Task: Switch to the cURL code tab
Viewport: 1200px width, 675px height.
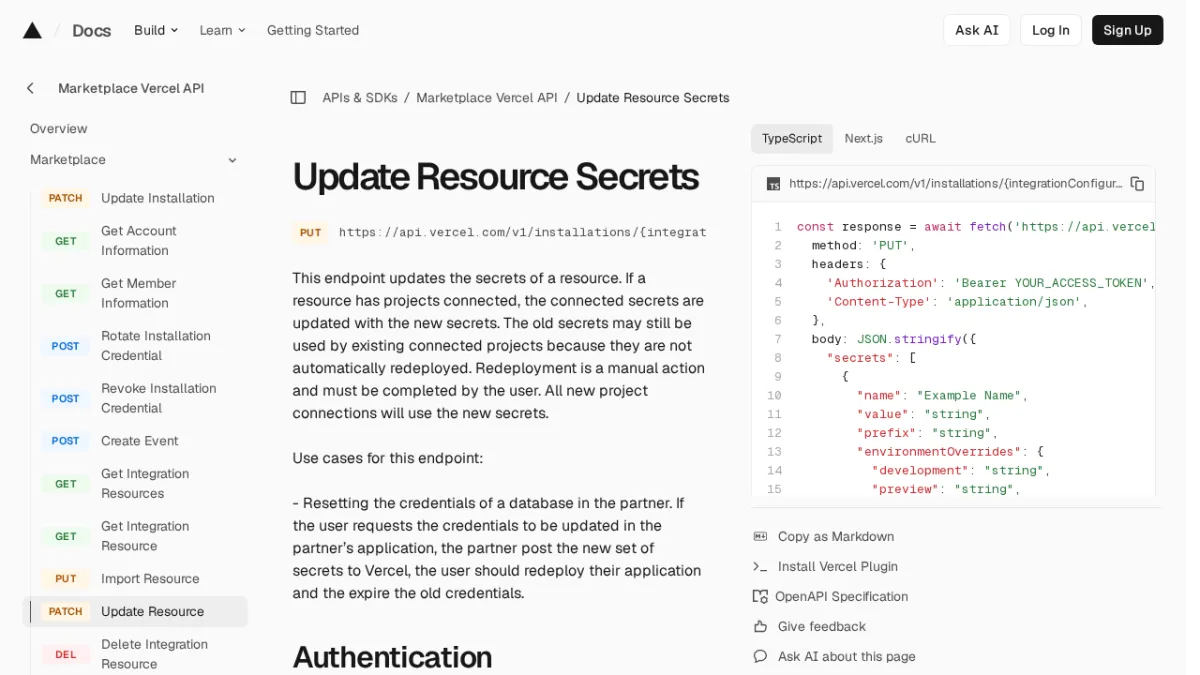Action: point(921,139)
